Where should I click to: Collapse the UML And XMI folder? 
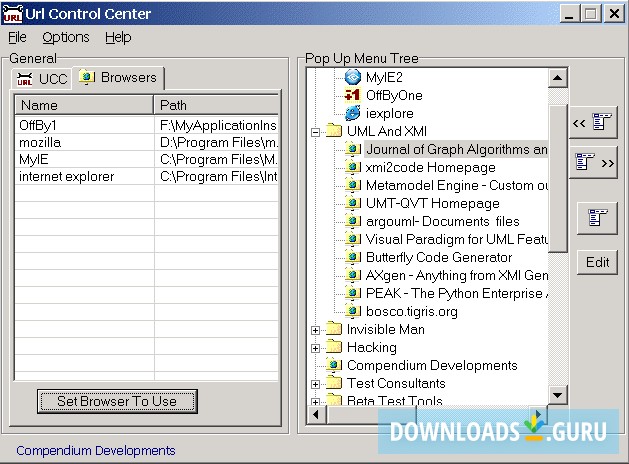pyautogui.click(x=316, y=132)
